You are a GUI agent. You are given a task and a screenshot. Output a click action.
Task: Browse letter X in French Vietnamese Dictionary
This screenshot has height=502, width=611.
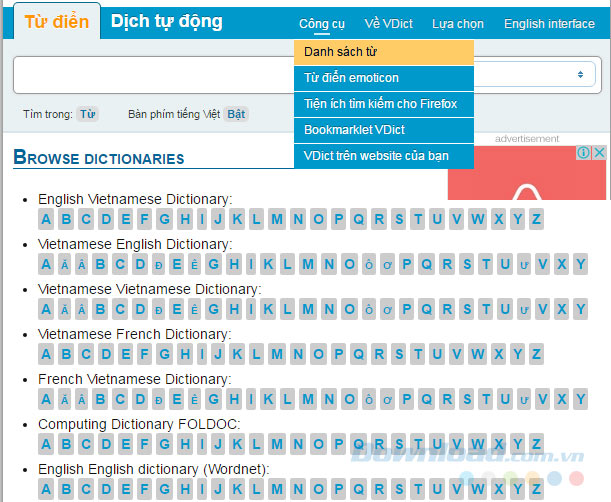[x=562, y=399]
